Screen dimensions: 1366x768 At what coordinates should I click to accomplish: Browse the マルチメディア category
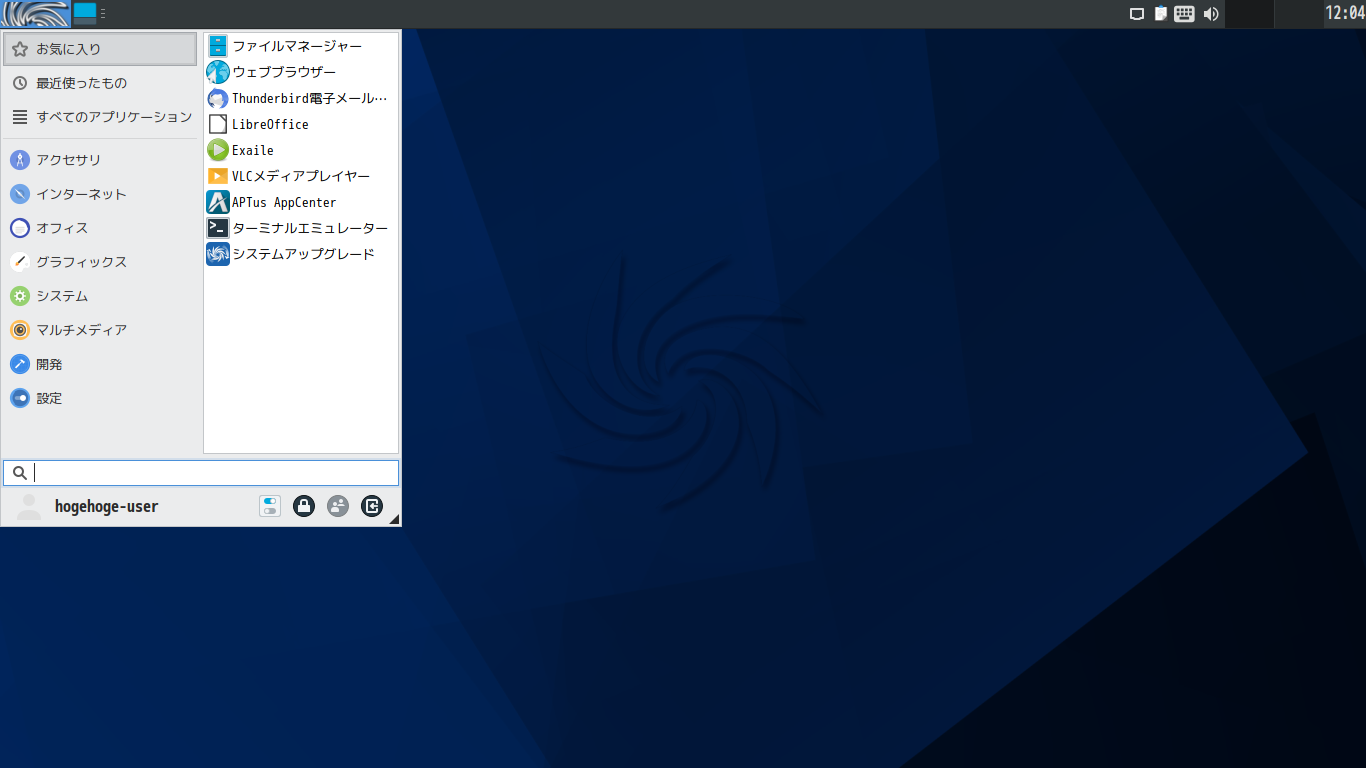100,330
